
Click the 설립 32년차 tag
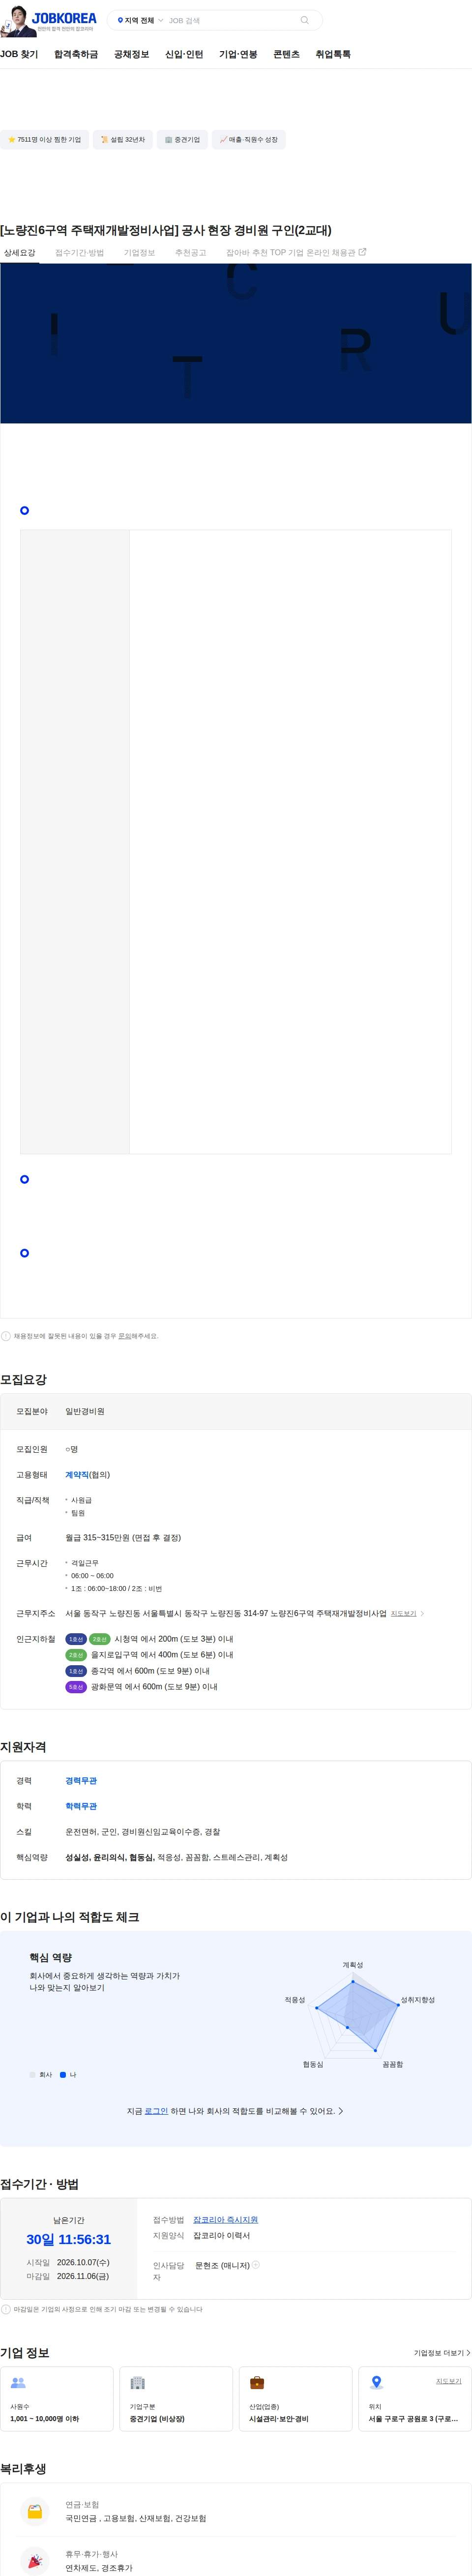pos(122,140)
